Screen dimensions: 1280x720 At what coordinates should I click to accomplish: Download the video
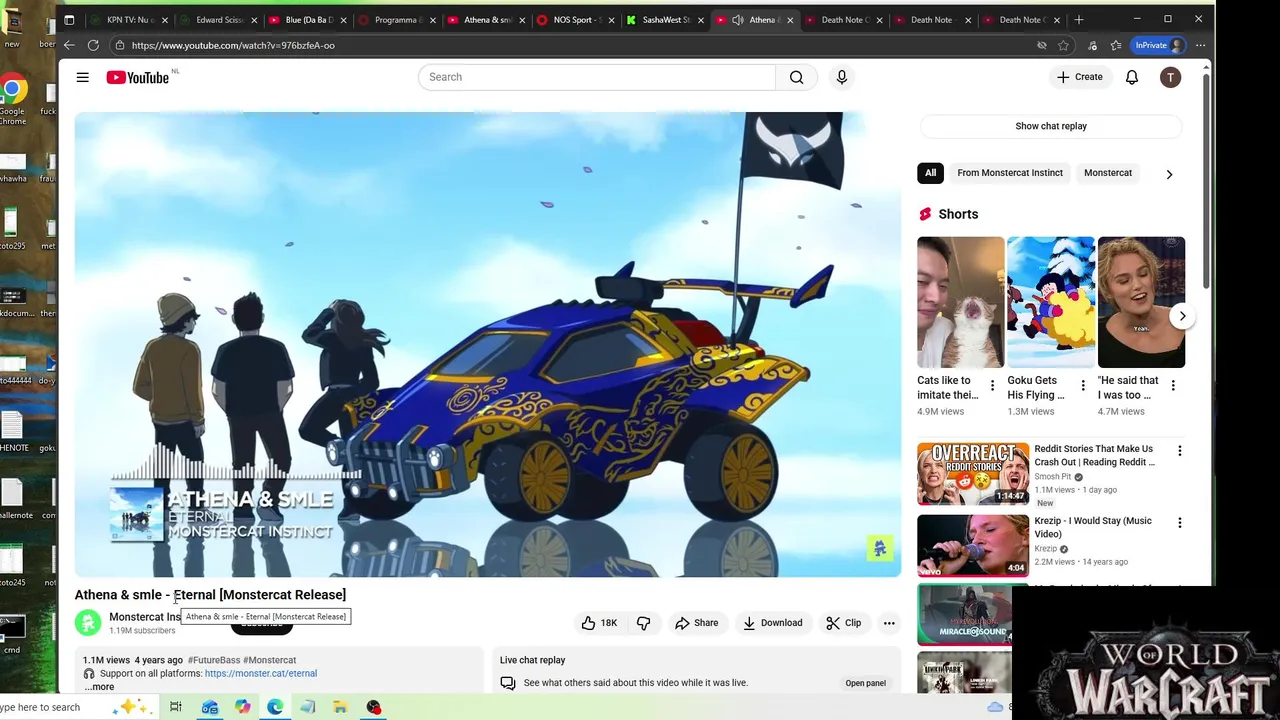click(772, 623)
